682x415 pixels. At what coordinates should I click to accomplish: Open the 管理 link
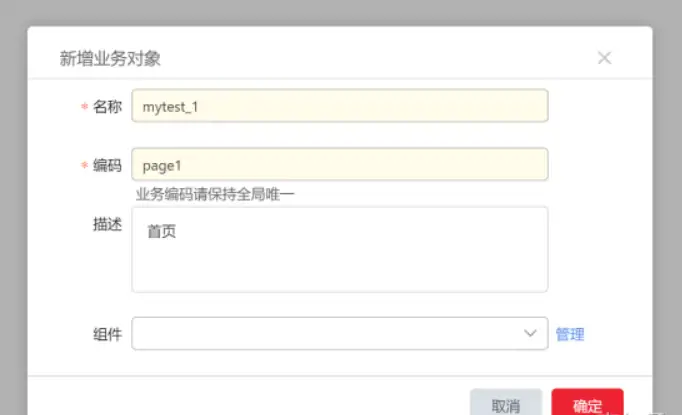[x=570, y=334]
